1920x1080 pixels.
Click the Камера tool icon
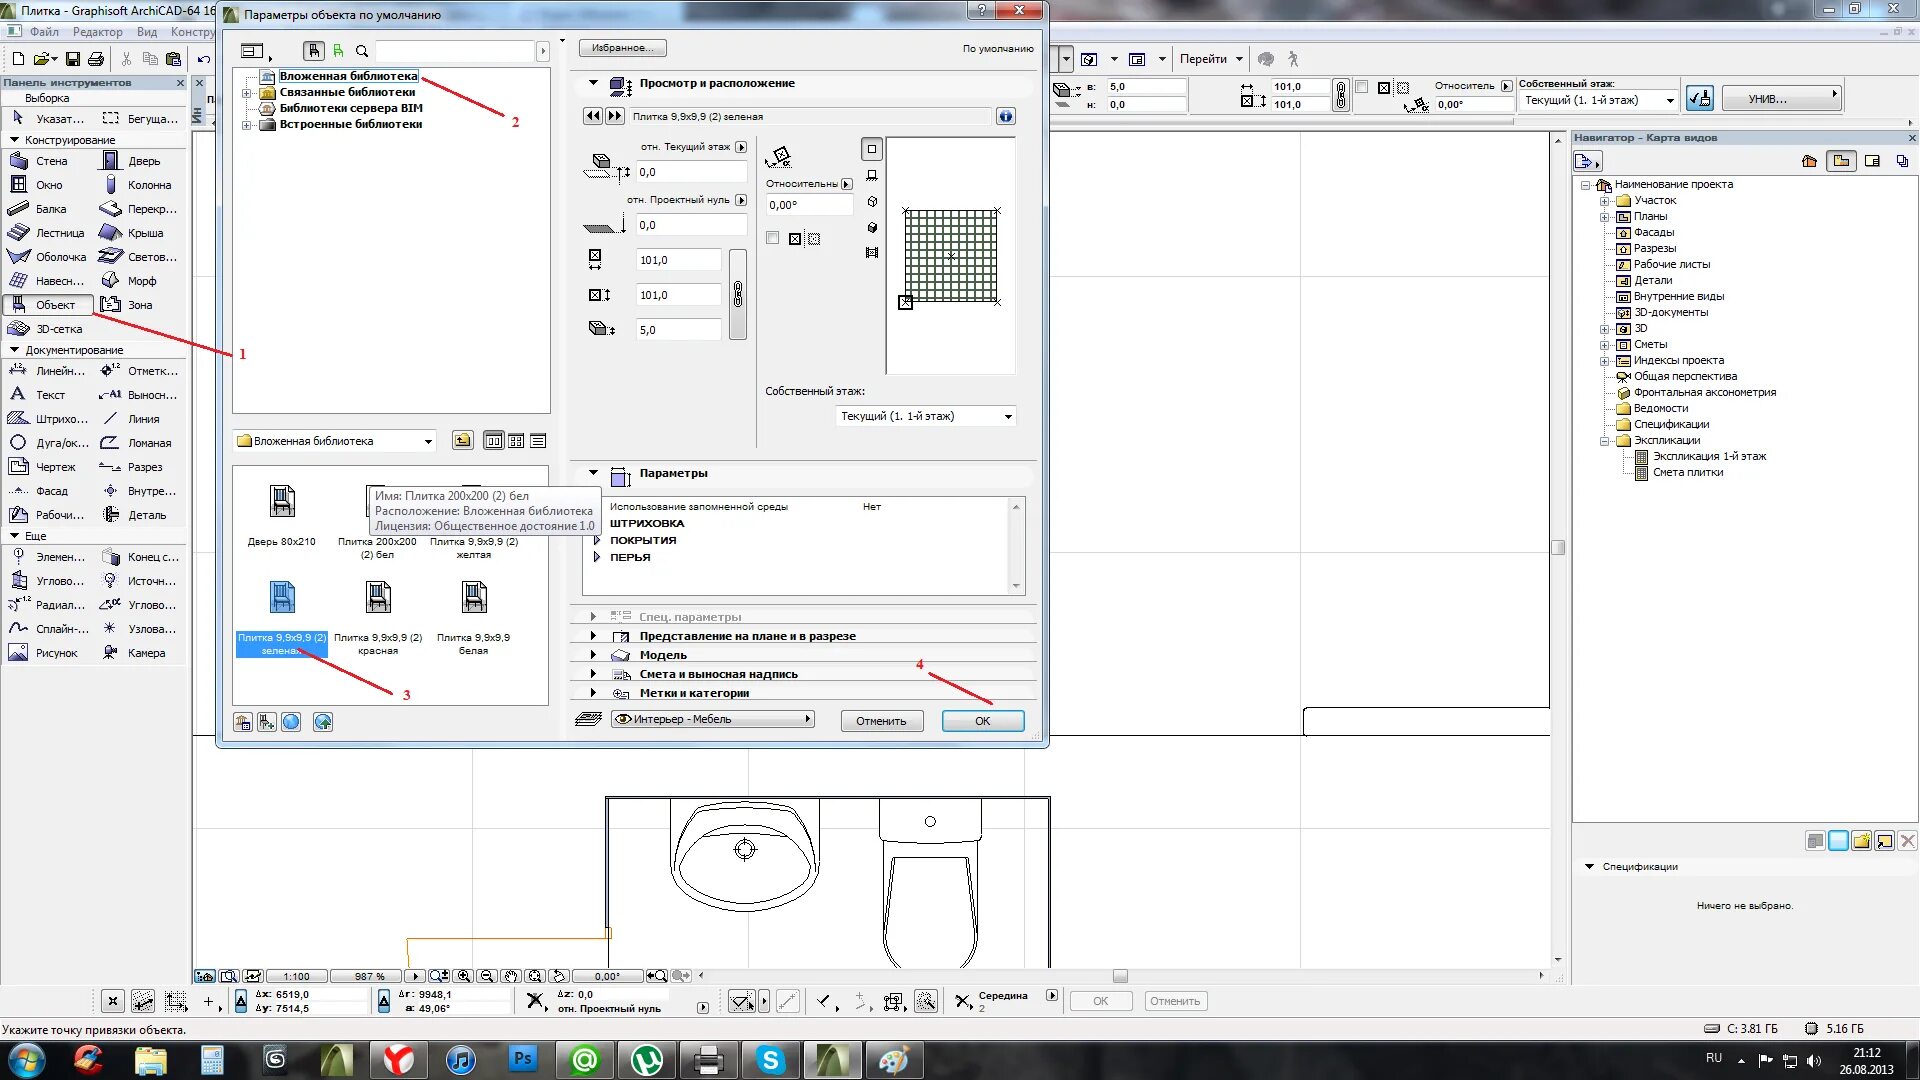pos(111,653)
